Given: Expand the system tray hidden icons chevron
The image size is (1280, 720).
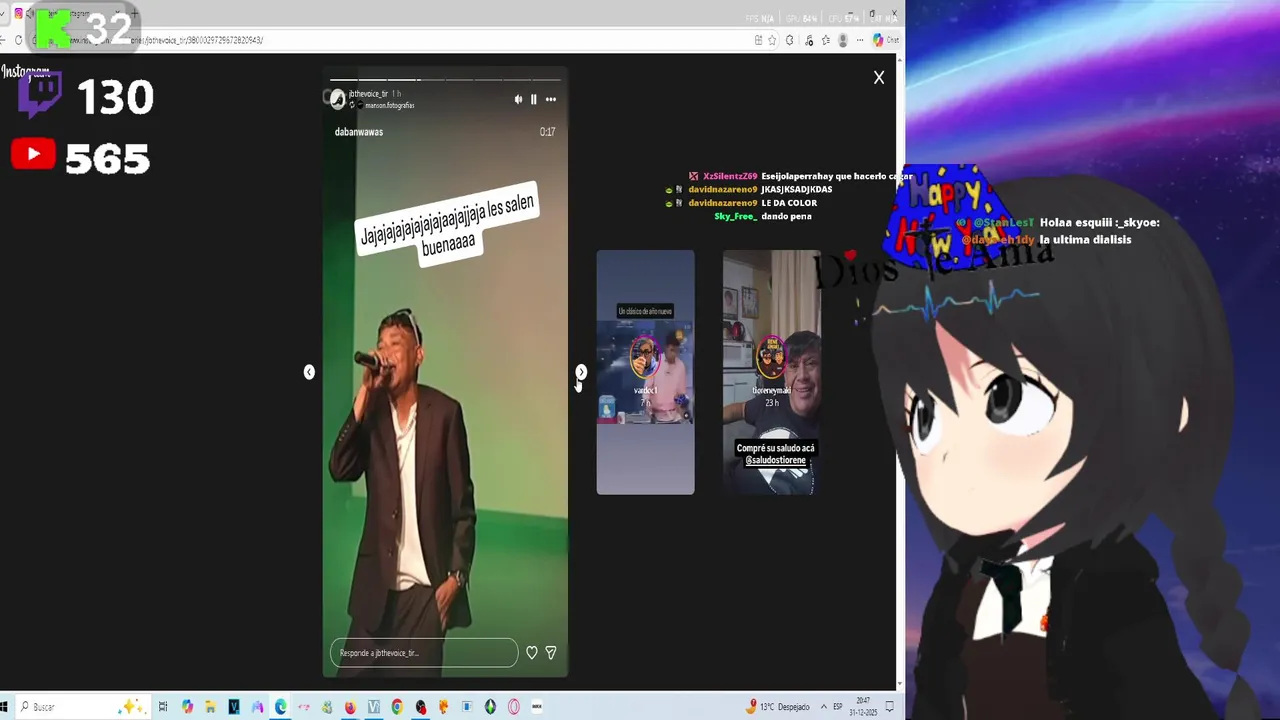Looking at the screenshot, I should click(x=824, y=707).
